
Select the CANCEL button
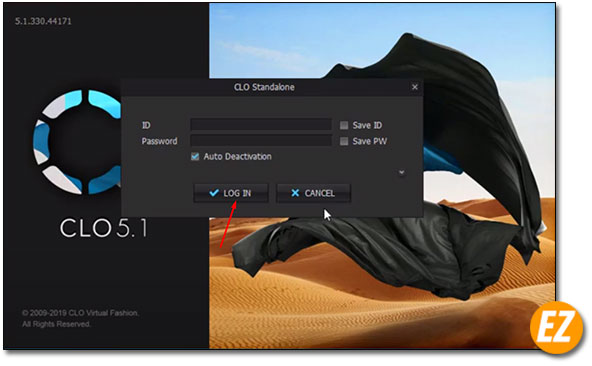click(313, 193)
